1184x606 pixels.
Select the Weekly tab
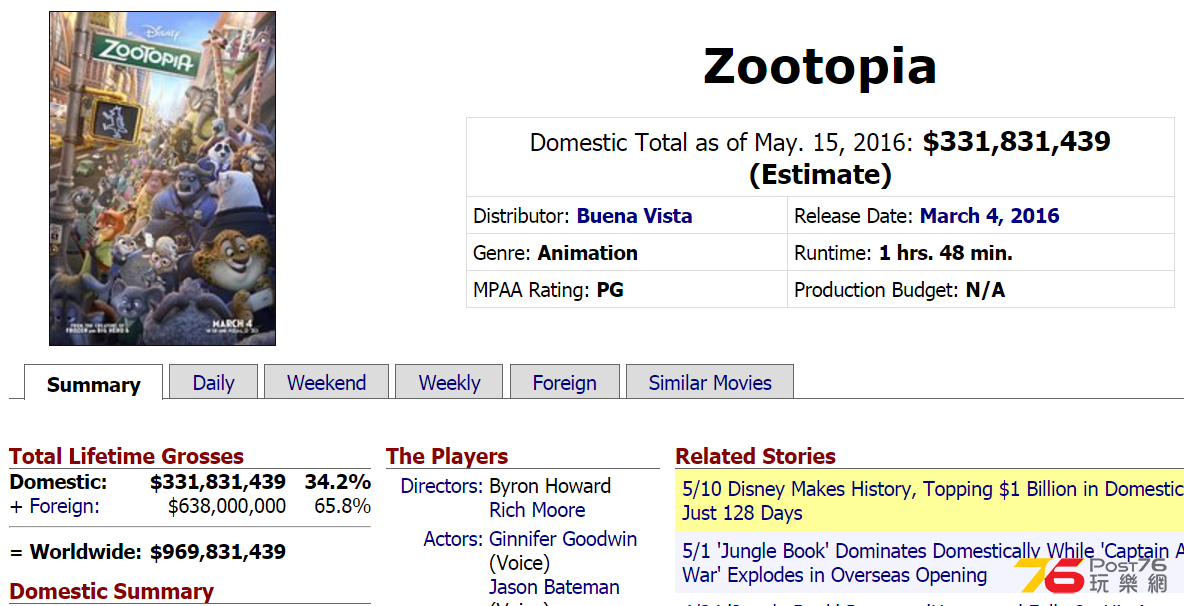[x=449, y=383]
